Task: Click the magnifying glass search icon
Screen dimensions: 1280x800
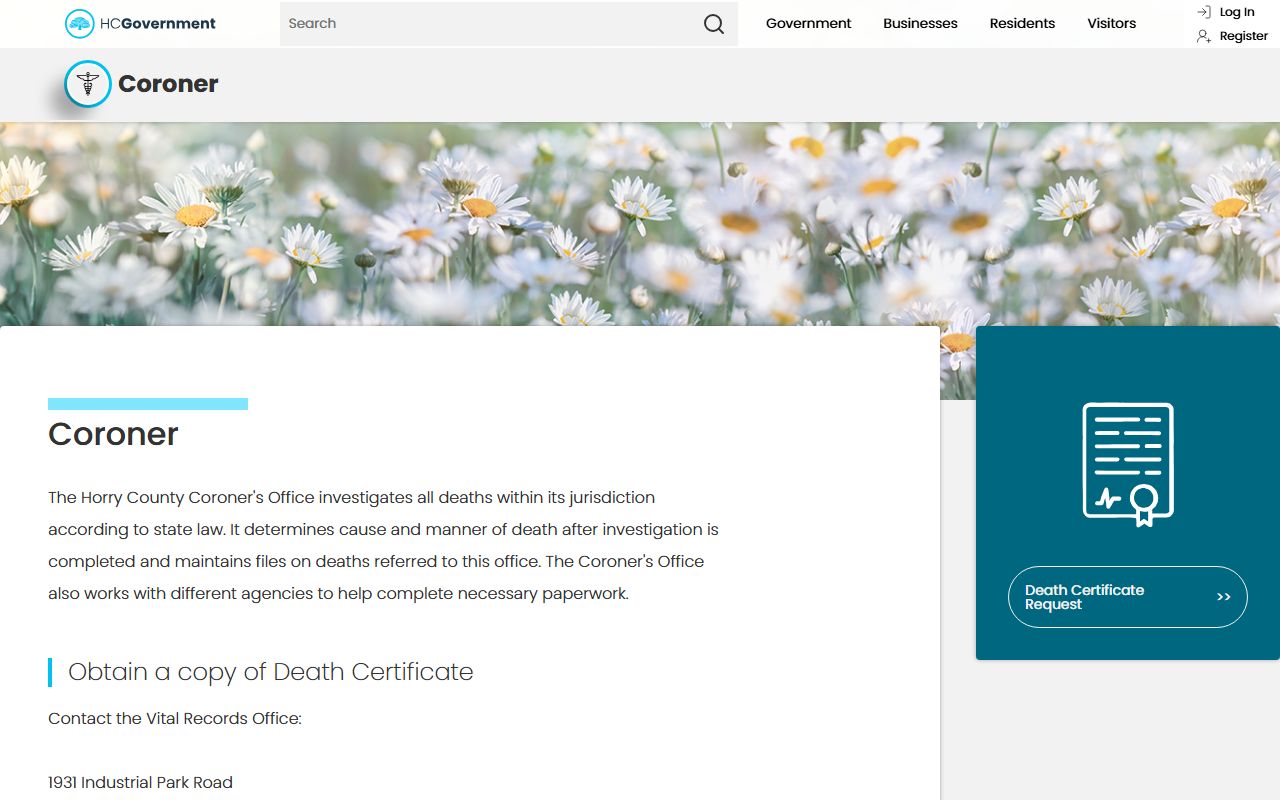Action: pos(714,24)
